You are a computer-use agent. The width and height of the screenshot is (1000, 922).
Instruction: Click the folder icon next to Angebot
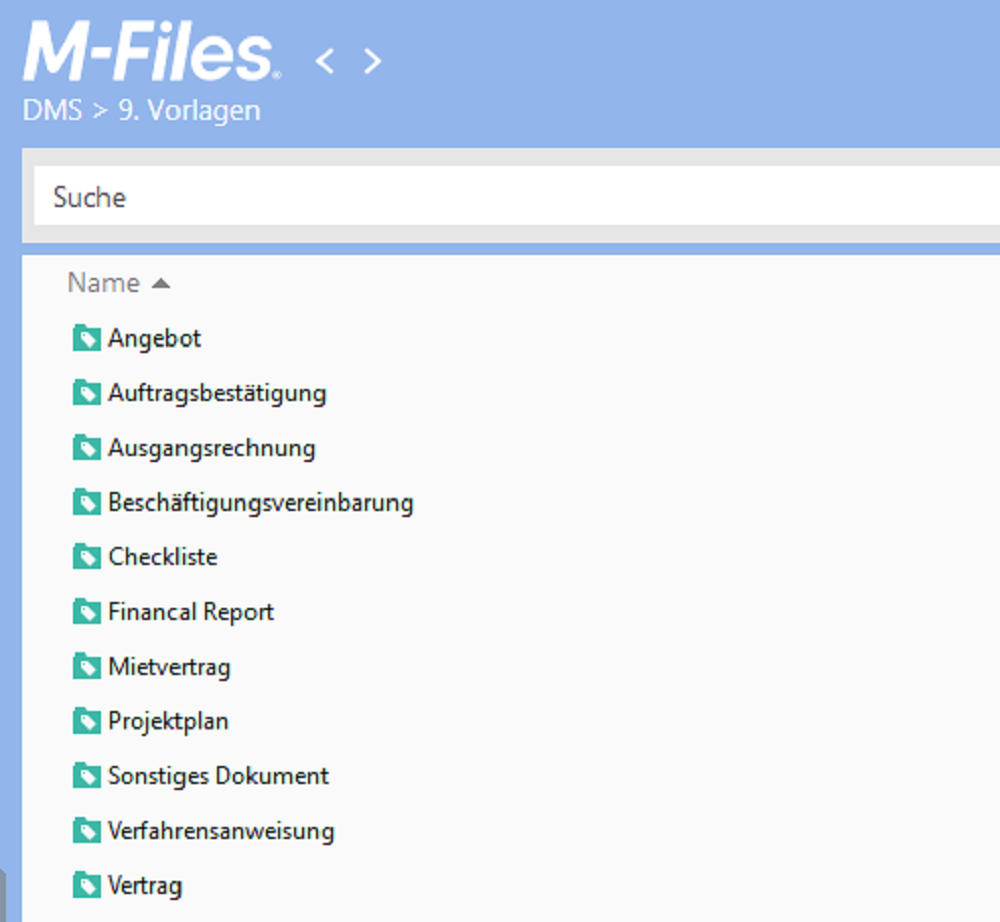87,339
